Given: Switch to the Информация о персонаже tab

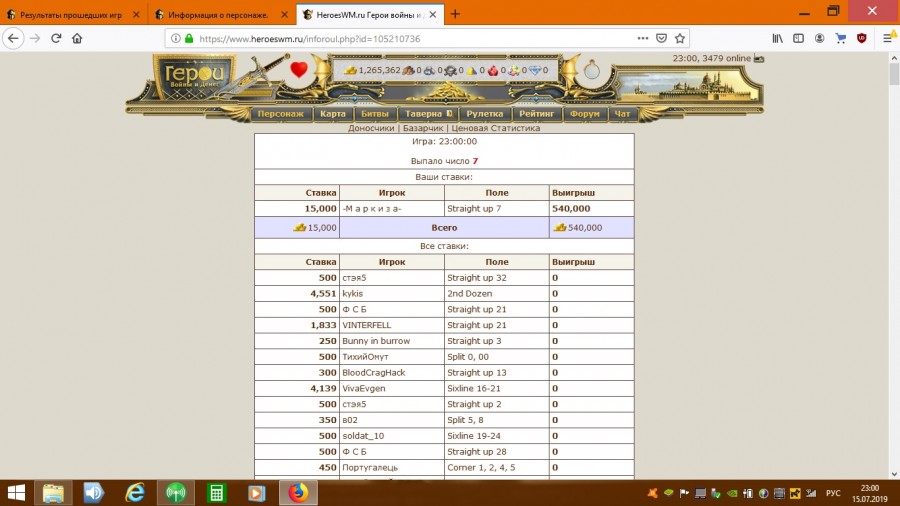Looking at the screenshot, I should click(x=217, y=14).
